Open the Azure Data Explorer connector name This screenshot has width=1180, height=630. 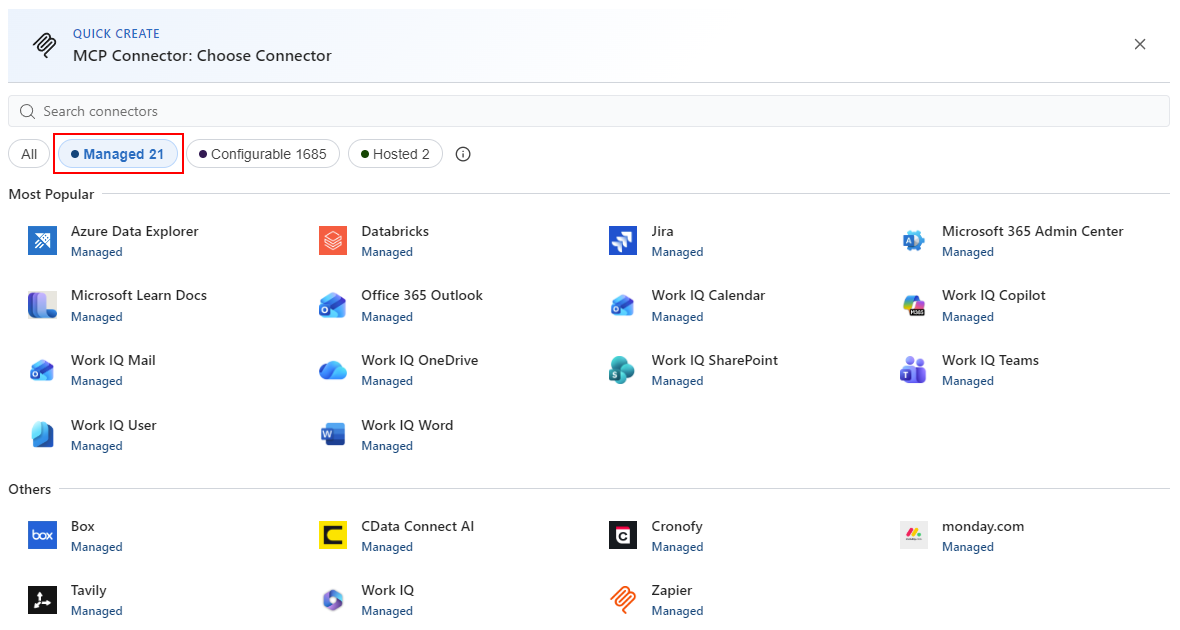(x=135, y=232)
